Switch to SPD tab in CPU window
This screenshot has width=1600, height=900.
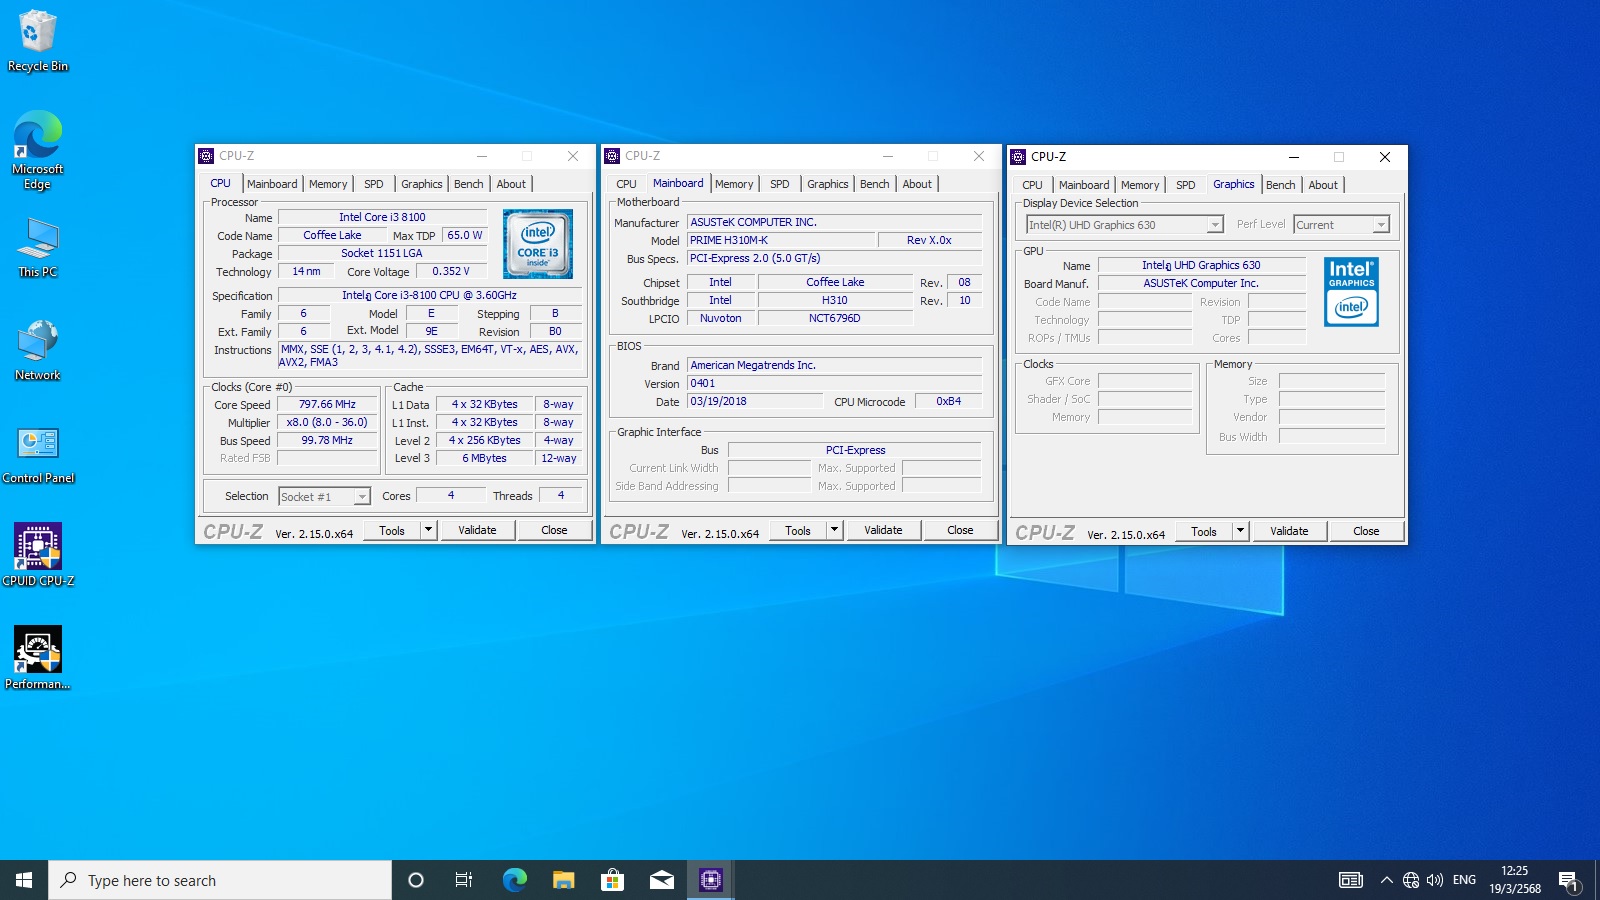374,184
